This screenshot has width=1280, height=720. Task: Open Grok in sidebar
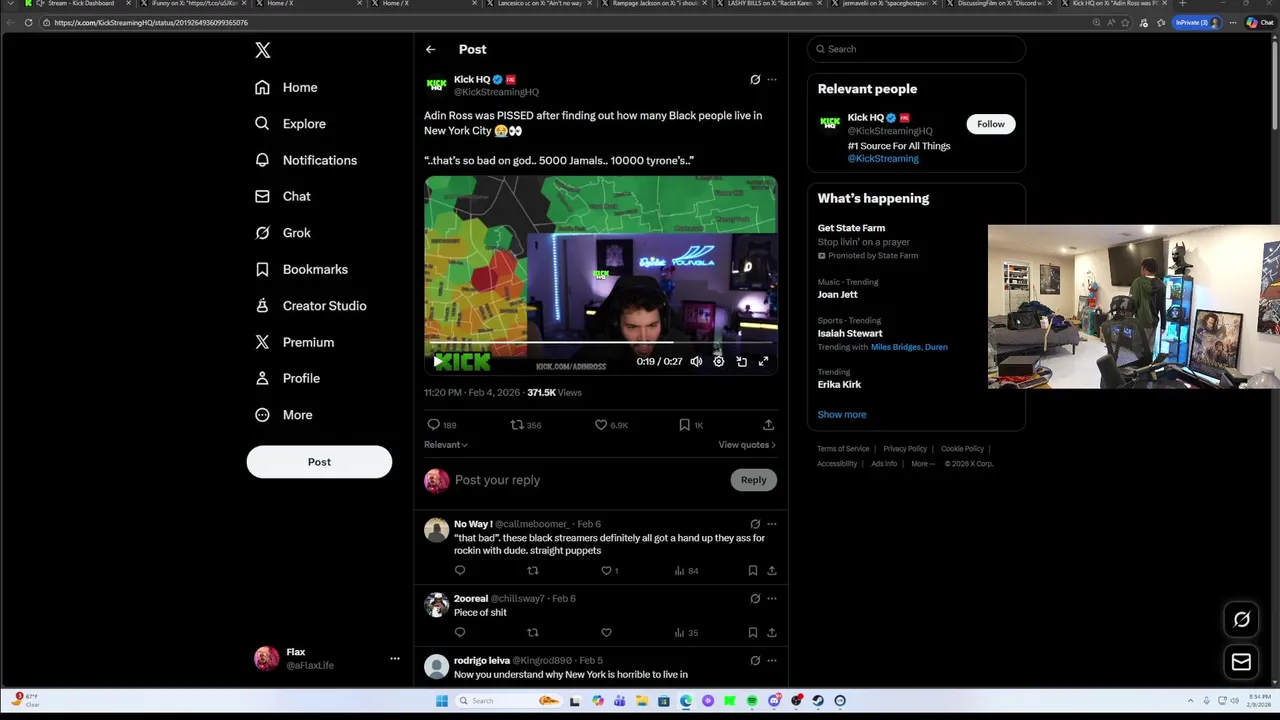(283, 233)
